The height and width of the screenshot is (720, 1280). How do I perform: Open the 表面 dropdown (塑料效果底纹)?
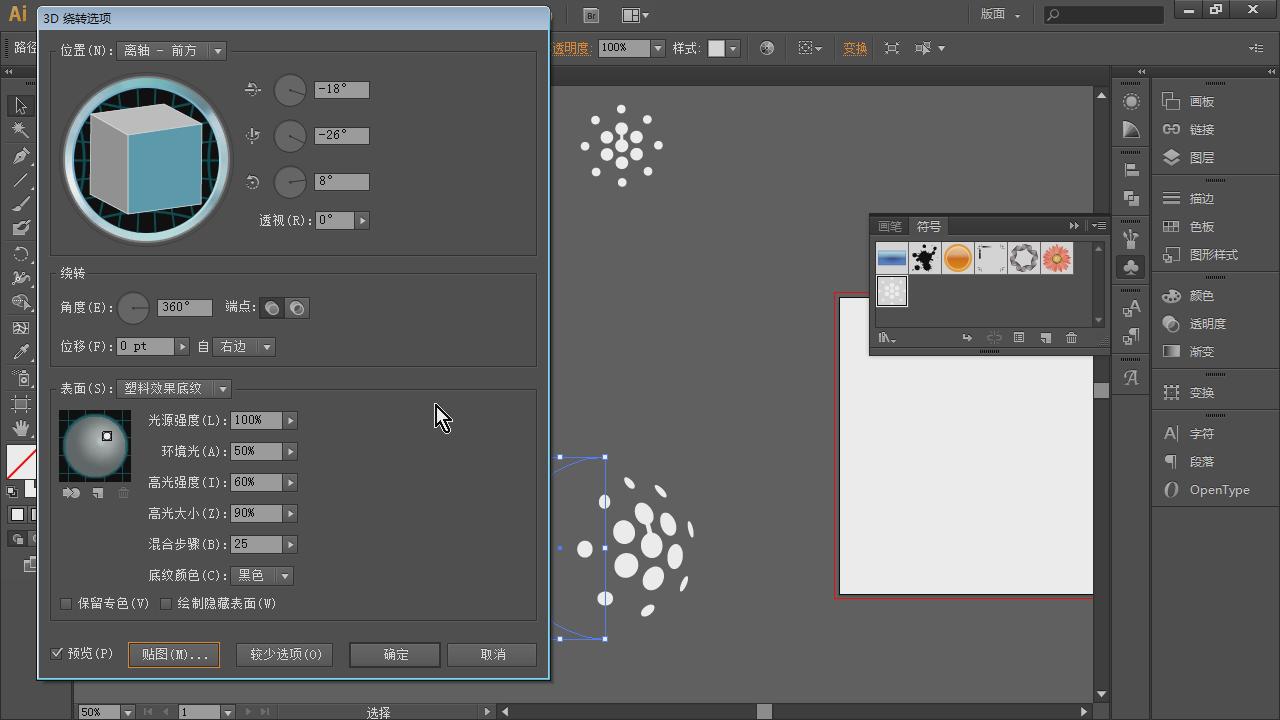pos(174,388)
